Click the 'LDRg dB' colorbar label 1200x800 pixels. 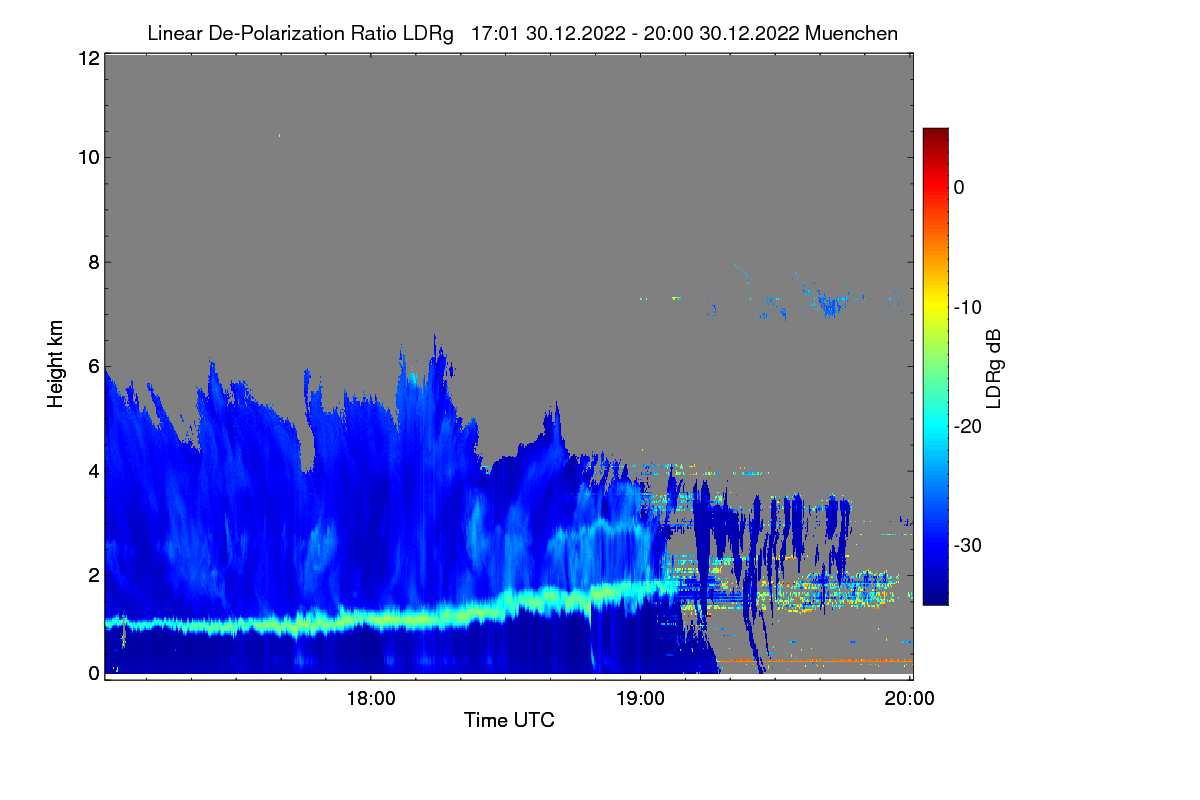993,367
